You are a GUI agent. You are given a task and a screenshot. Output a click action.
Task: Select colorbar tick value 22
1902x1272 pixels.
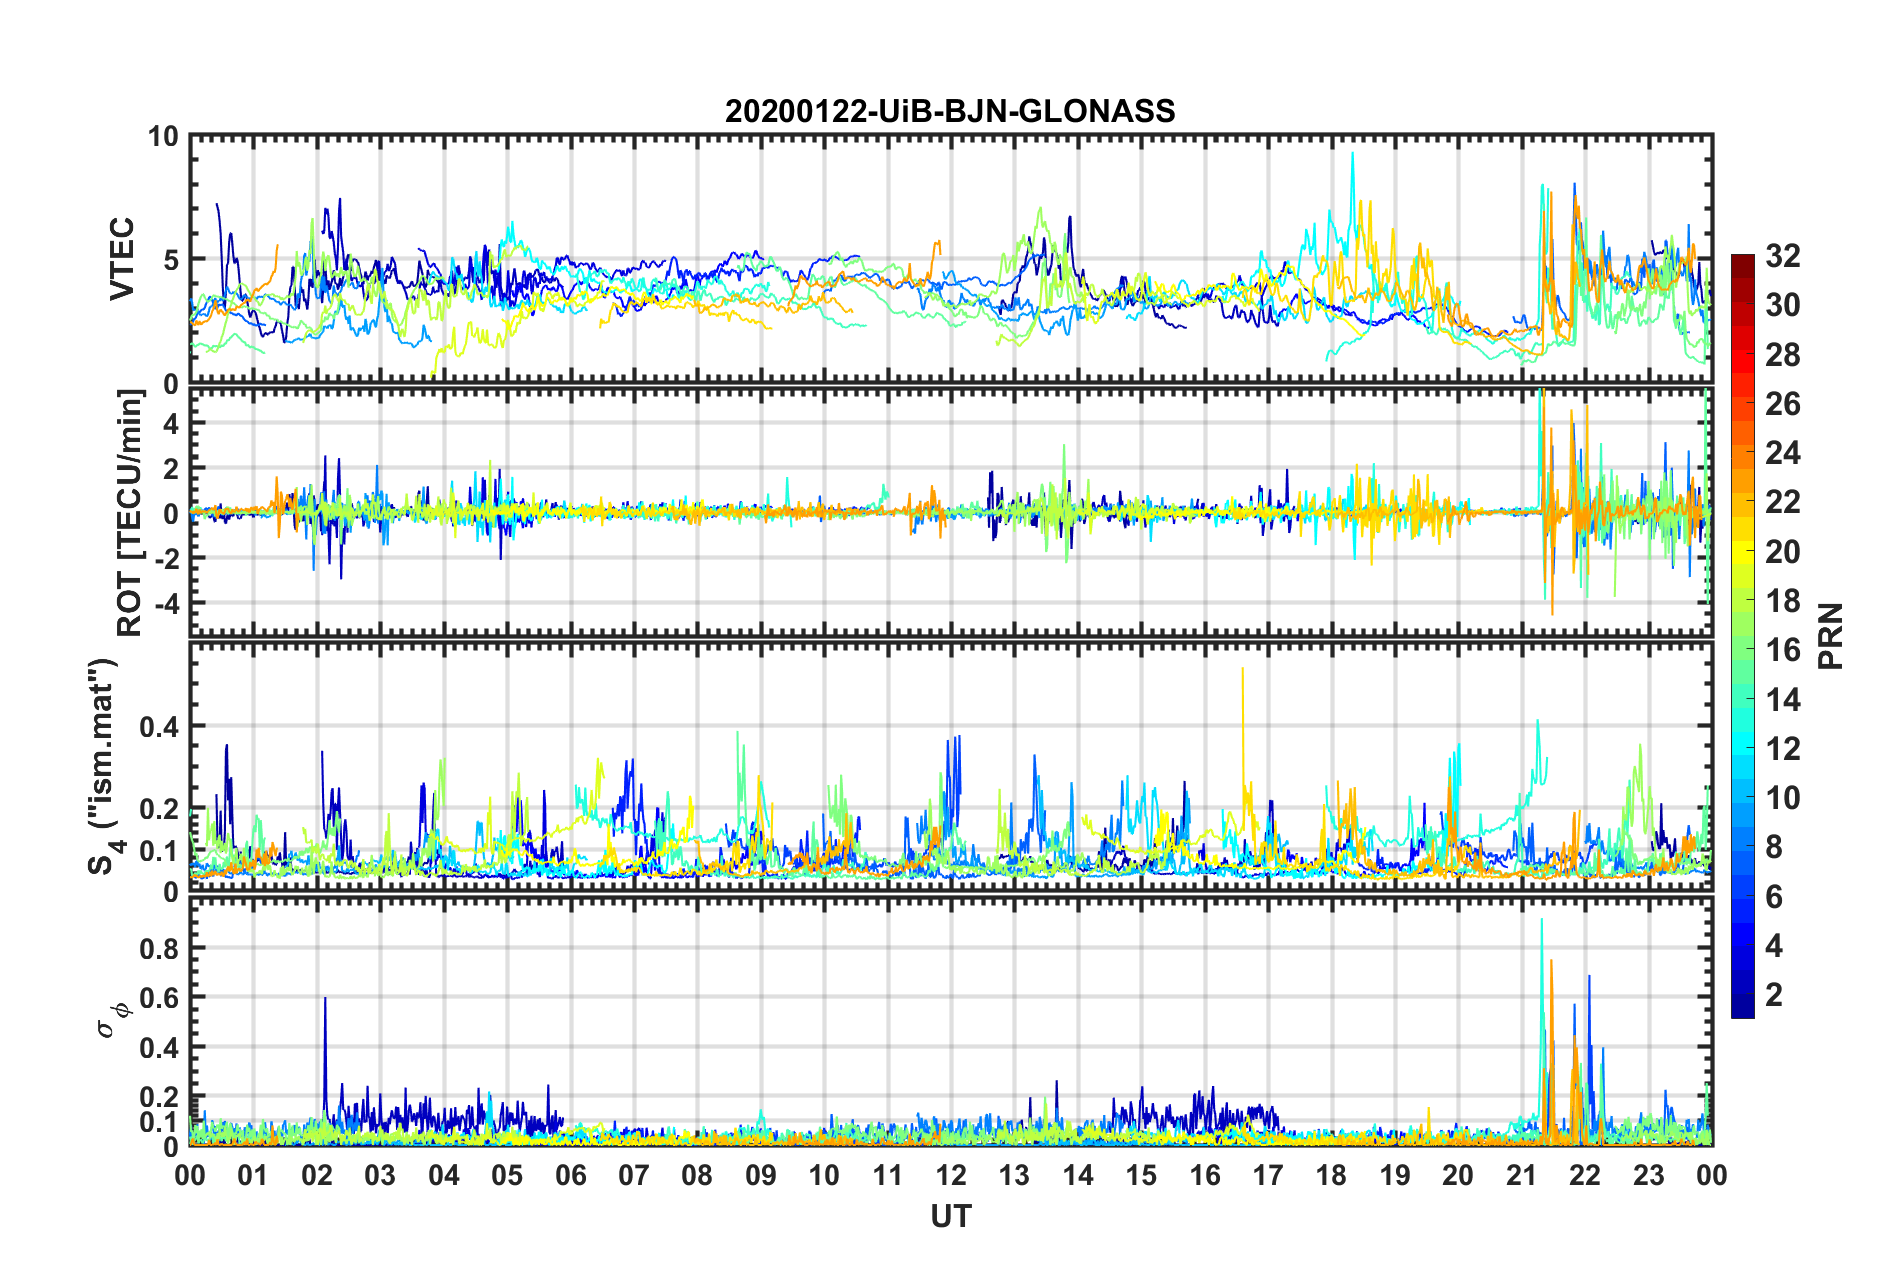pyautogui.click(x=1782, y=502)
